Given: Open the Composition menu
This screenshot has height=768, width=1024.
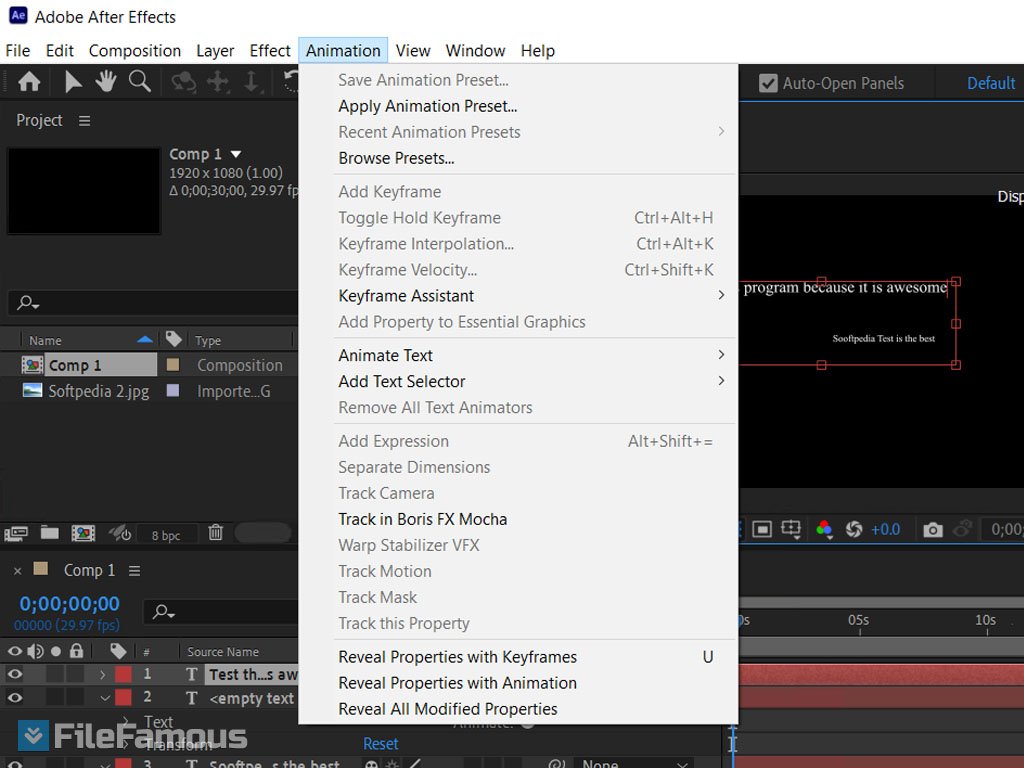Looking at the screenshot, I should (x=135, y=50).
